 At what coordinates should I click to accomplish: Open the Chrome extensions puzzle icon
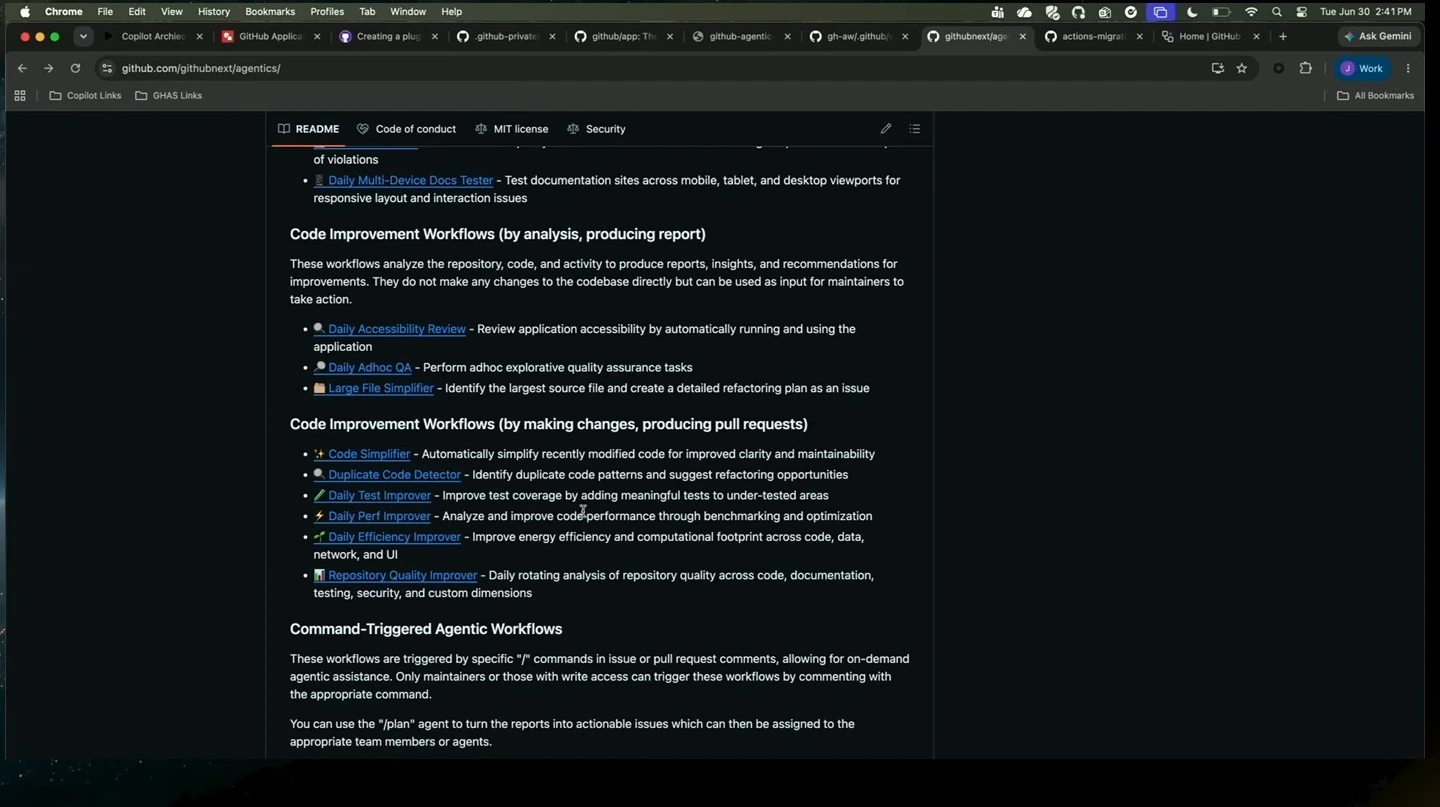coord(1306,68)
